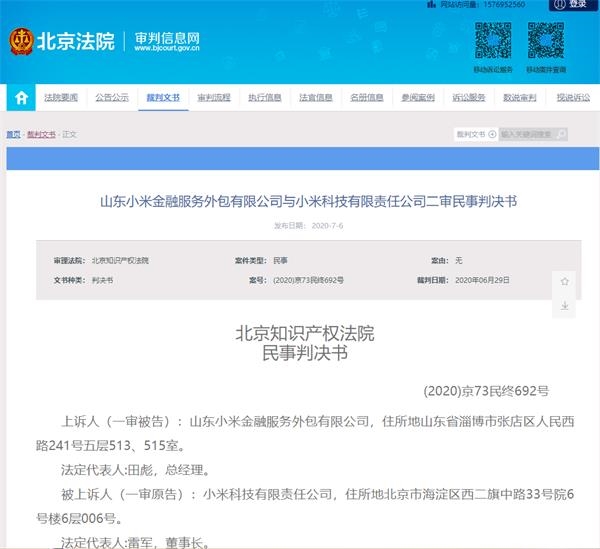Image resolution: width=600 pixels, height=549 pixels.
Task: Select the 裁判文书 nav tab
Action: tap(163, 98)
